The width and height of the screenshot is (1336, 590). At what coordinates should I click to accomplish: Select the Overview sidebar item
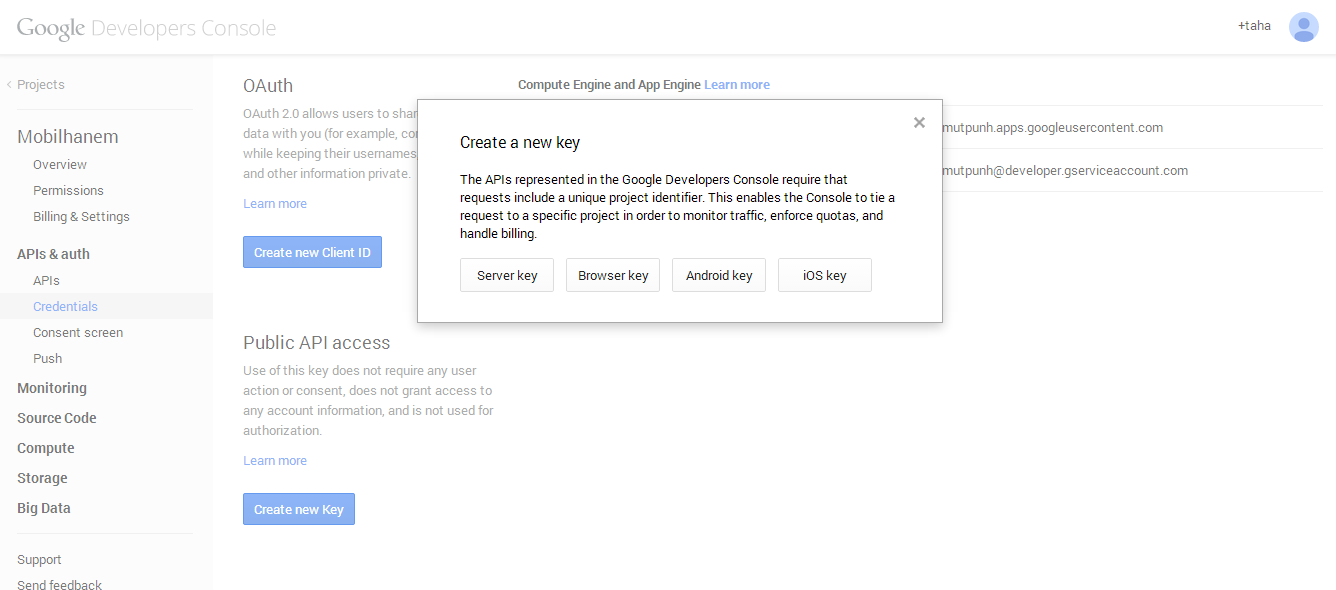coord(60,164)
